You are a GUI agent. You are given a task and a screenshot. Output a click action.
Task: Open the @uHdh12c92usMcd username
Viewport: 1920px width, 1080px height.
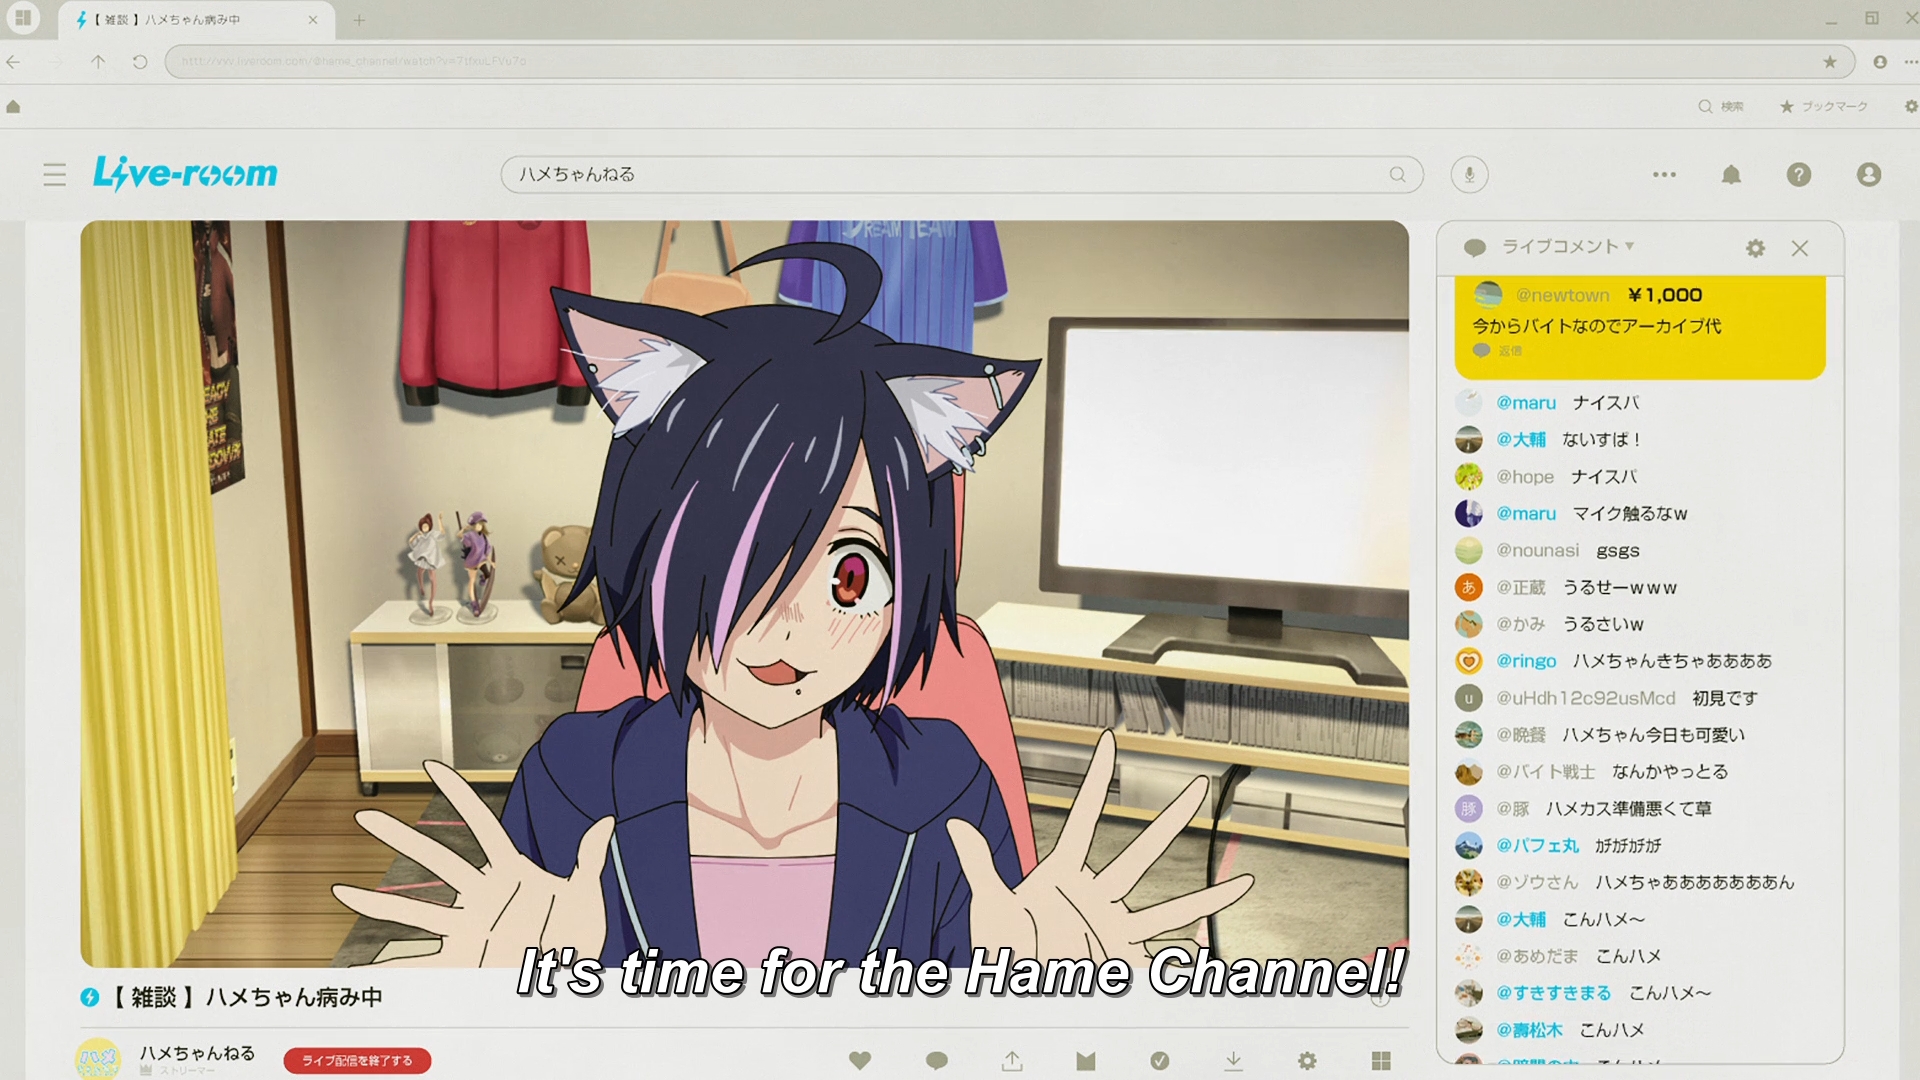[x=1586, y=698]
